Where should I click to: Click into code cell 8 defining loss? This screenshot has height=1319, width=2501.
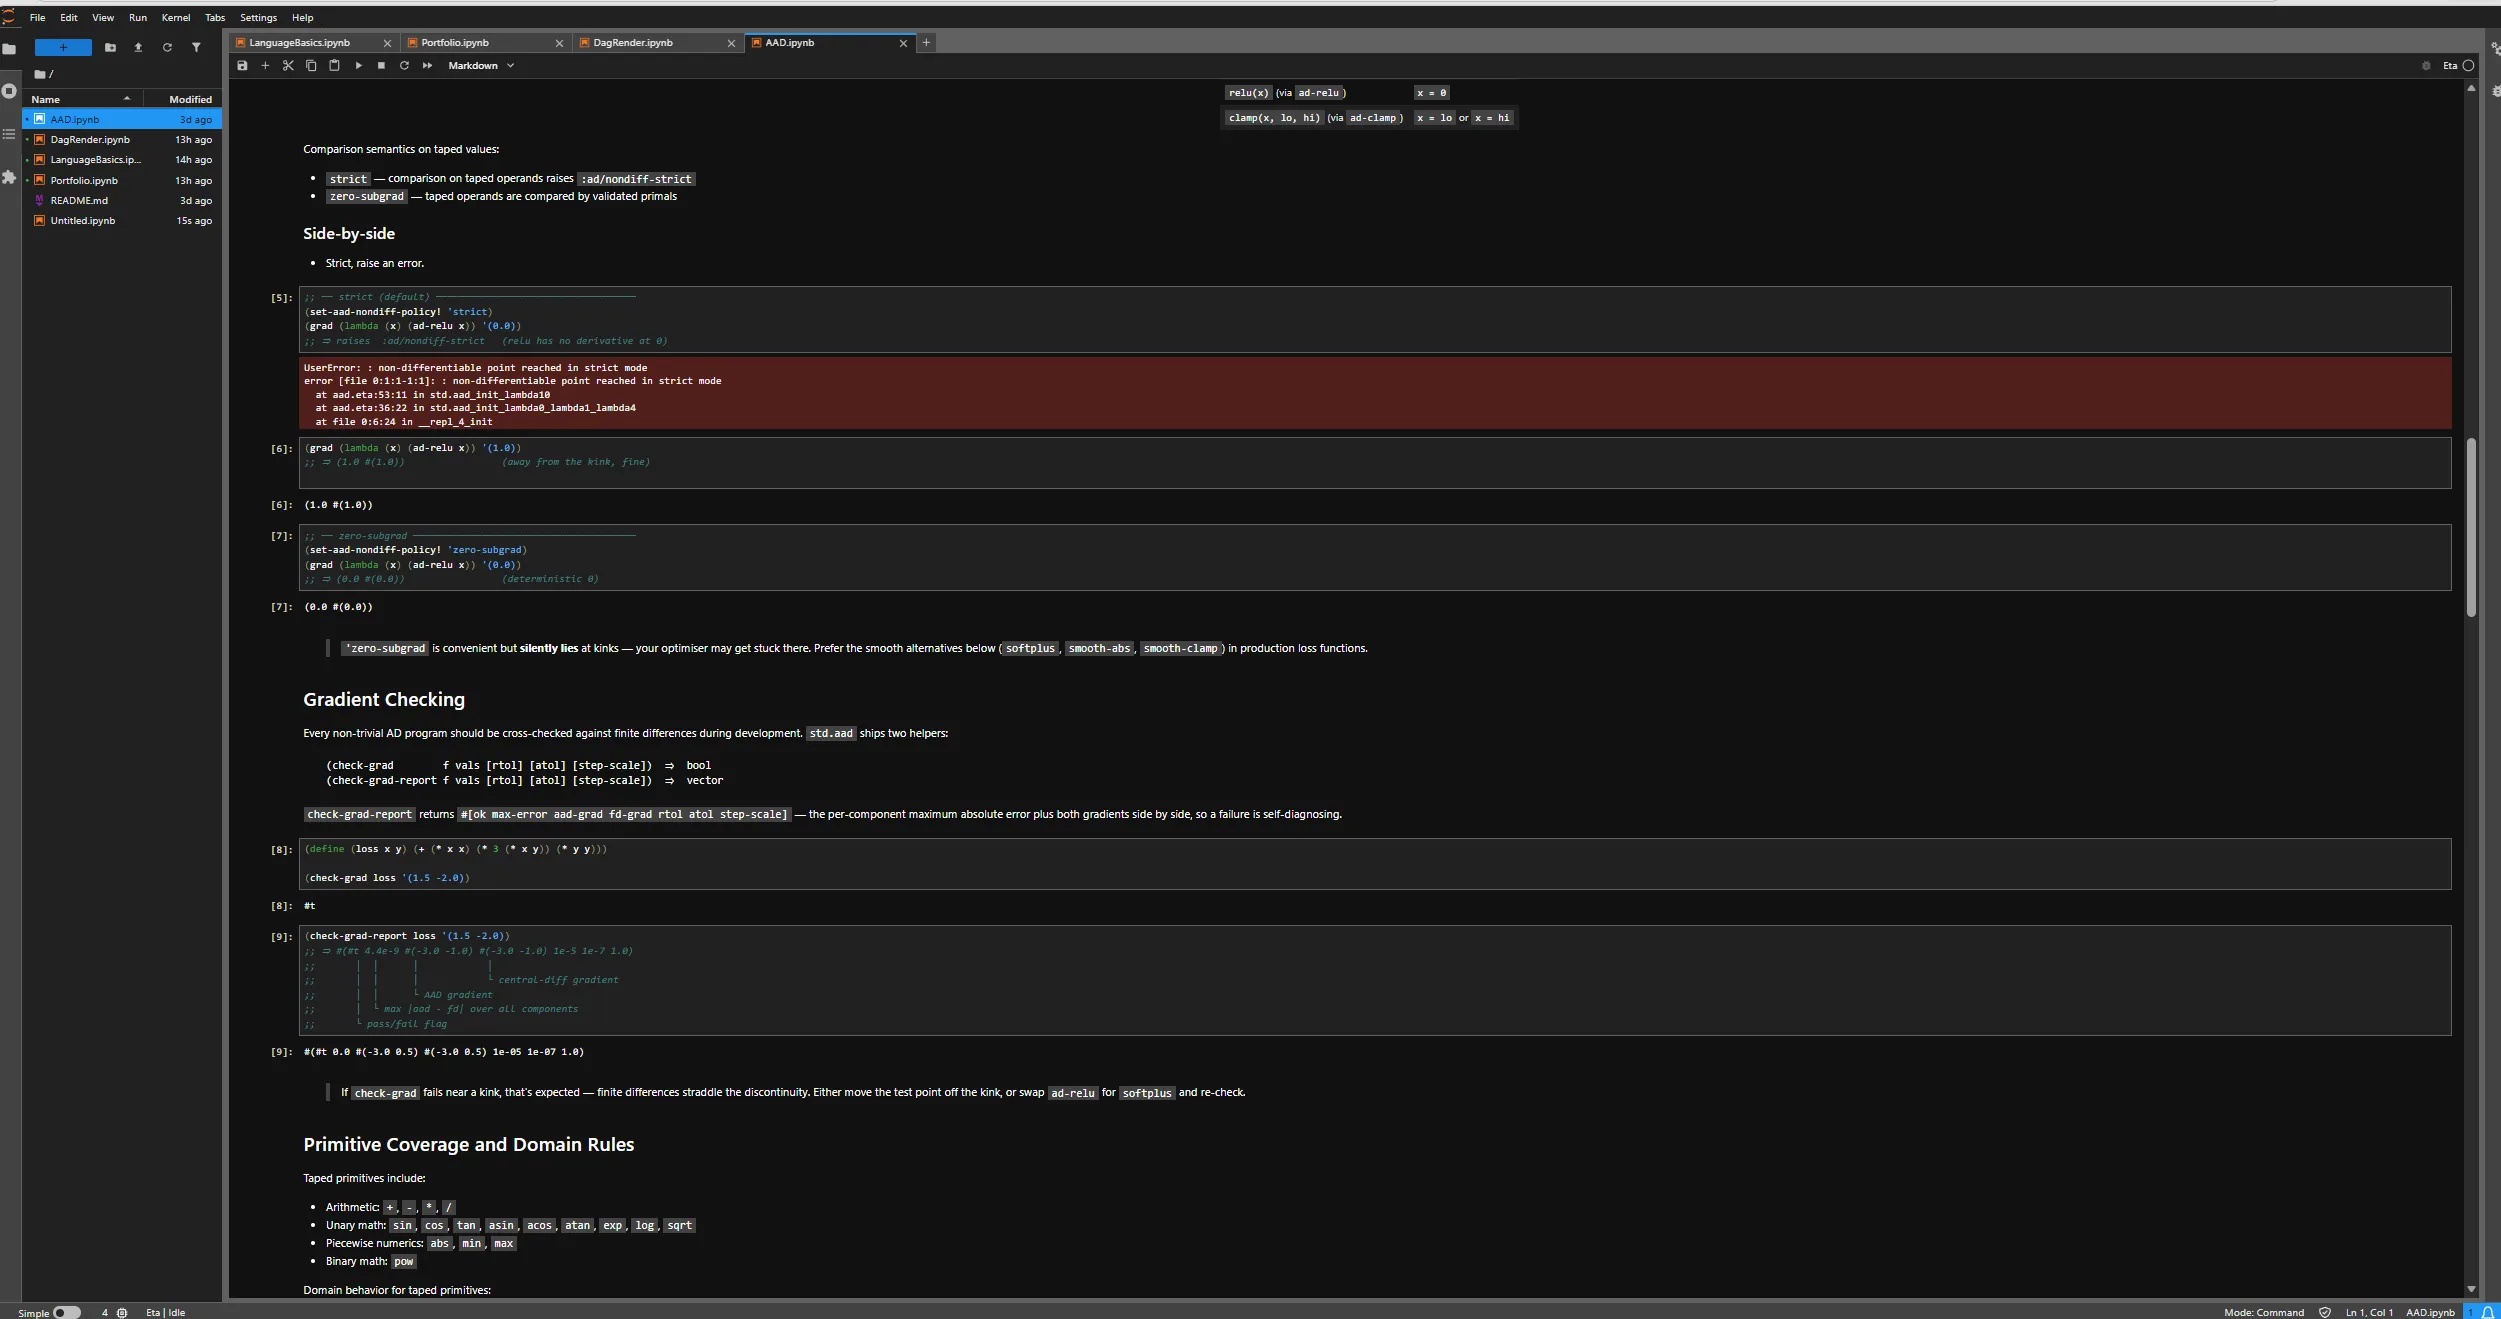(1375, 863)
